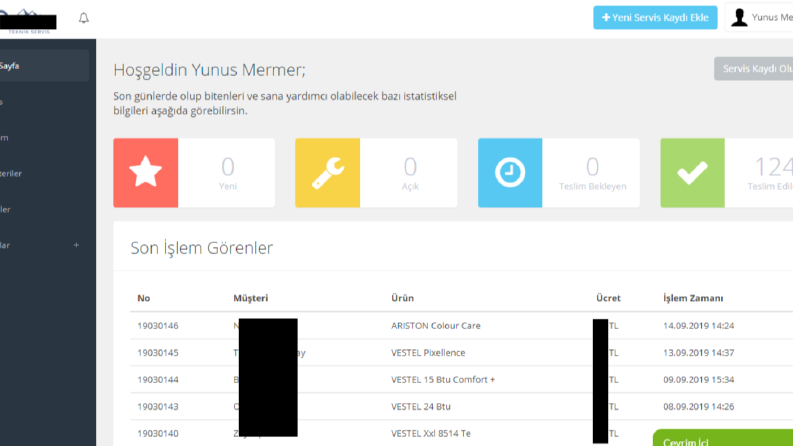Select the Sayfa sidebar item
793x446 pixels.
coord(44,66)
